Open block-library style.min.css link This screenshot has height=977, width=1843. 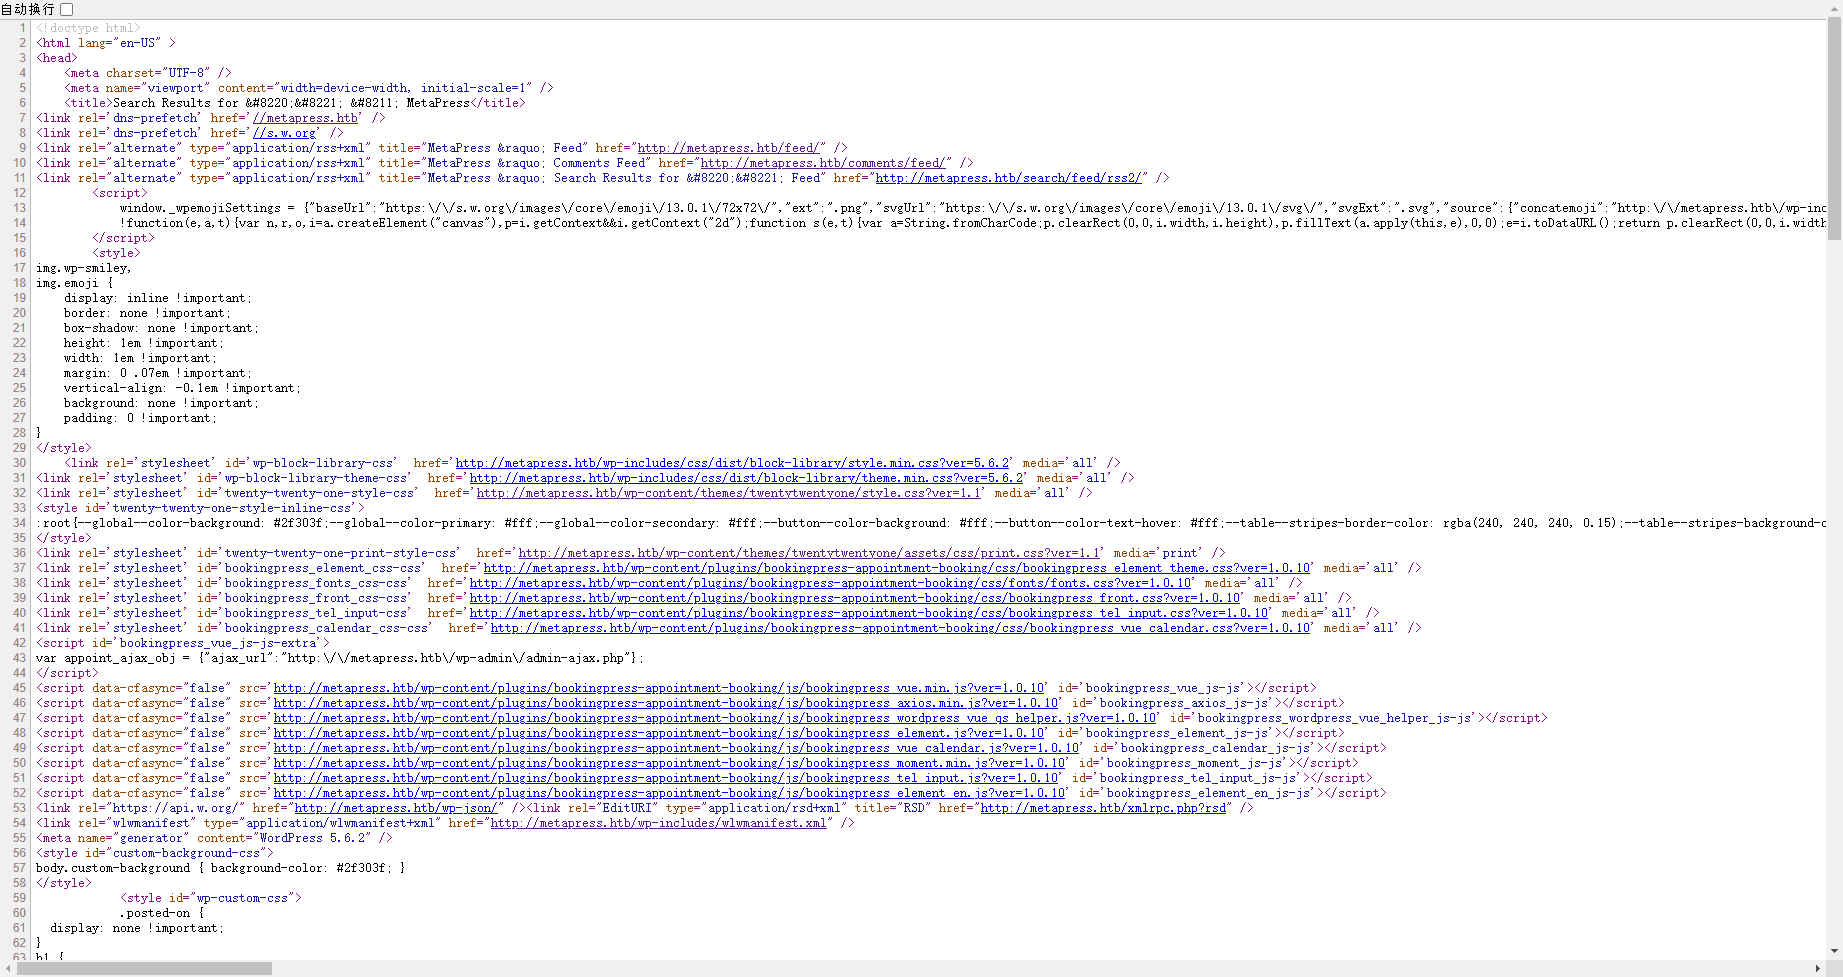coord(732,463)
